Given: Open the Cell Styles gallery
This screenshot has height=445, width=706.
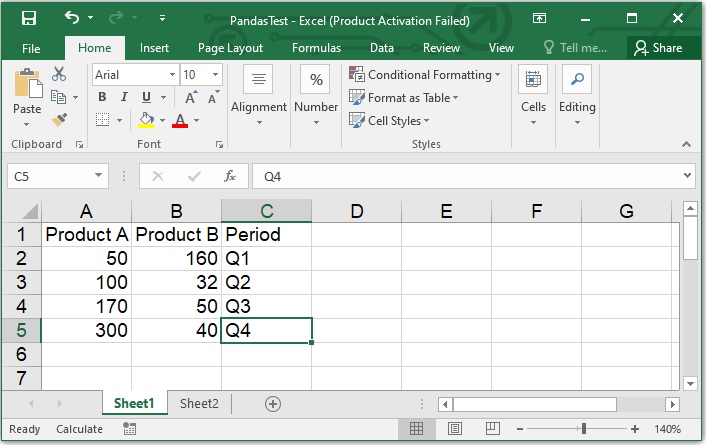Looking at the screenshot, I should click(x=388, y=120).
